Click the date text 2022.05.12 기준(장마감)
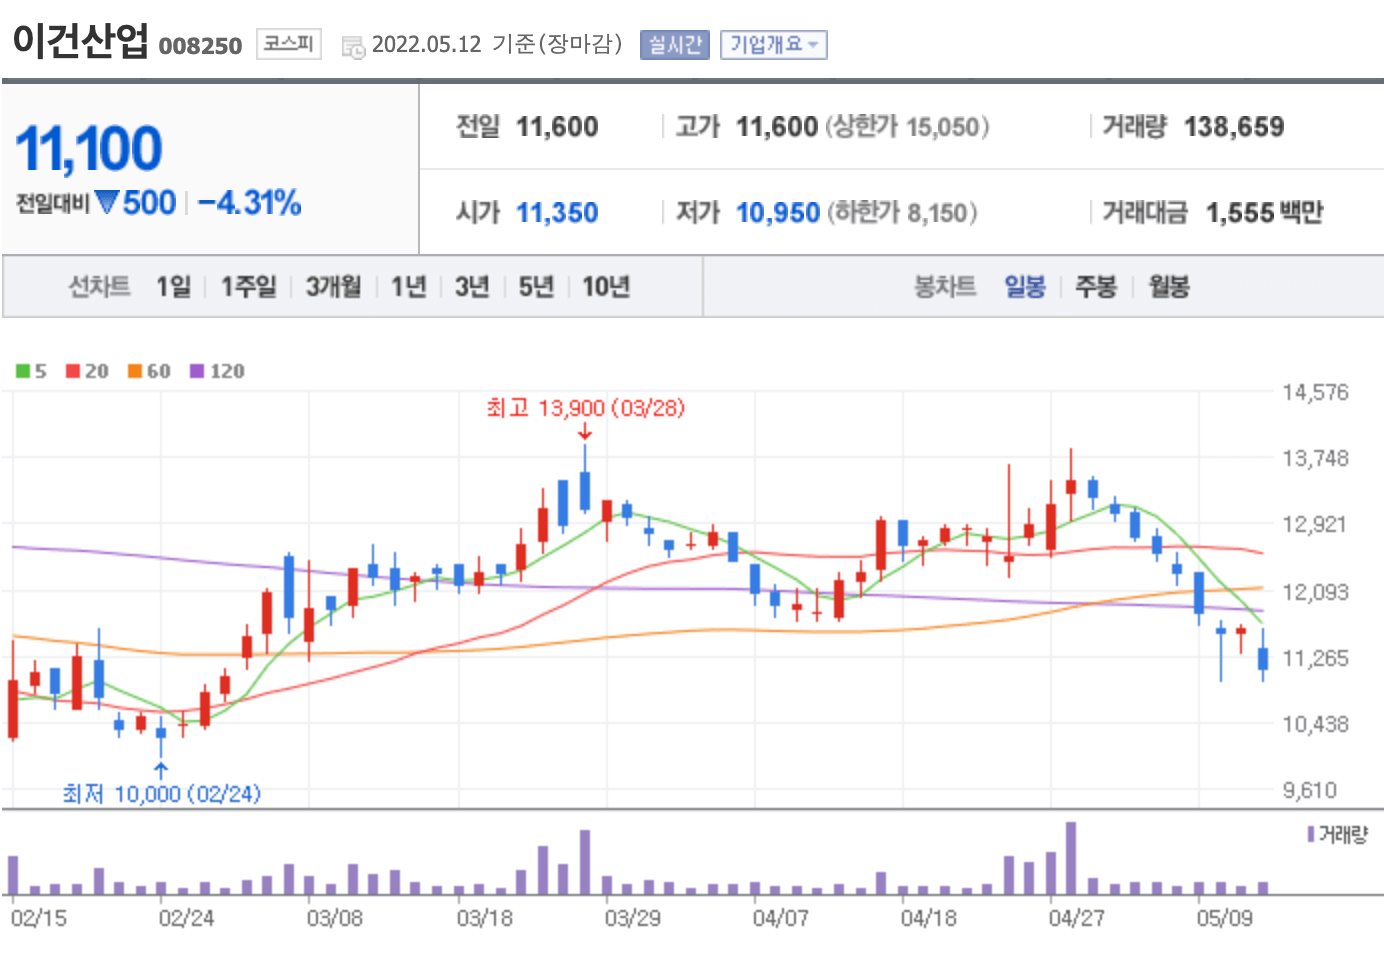The width and height of the screenshot is (1384, 954). (x=497, y=44)
